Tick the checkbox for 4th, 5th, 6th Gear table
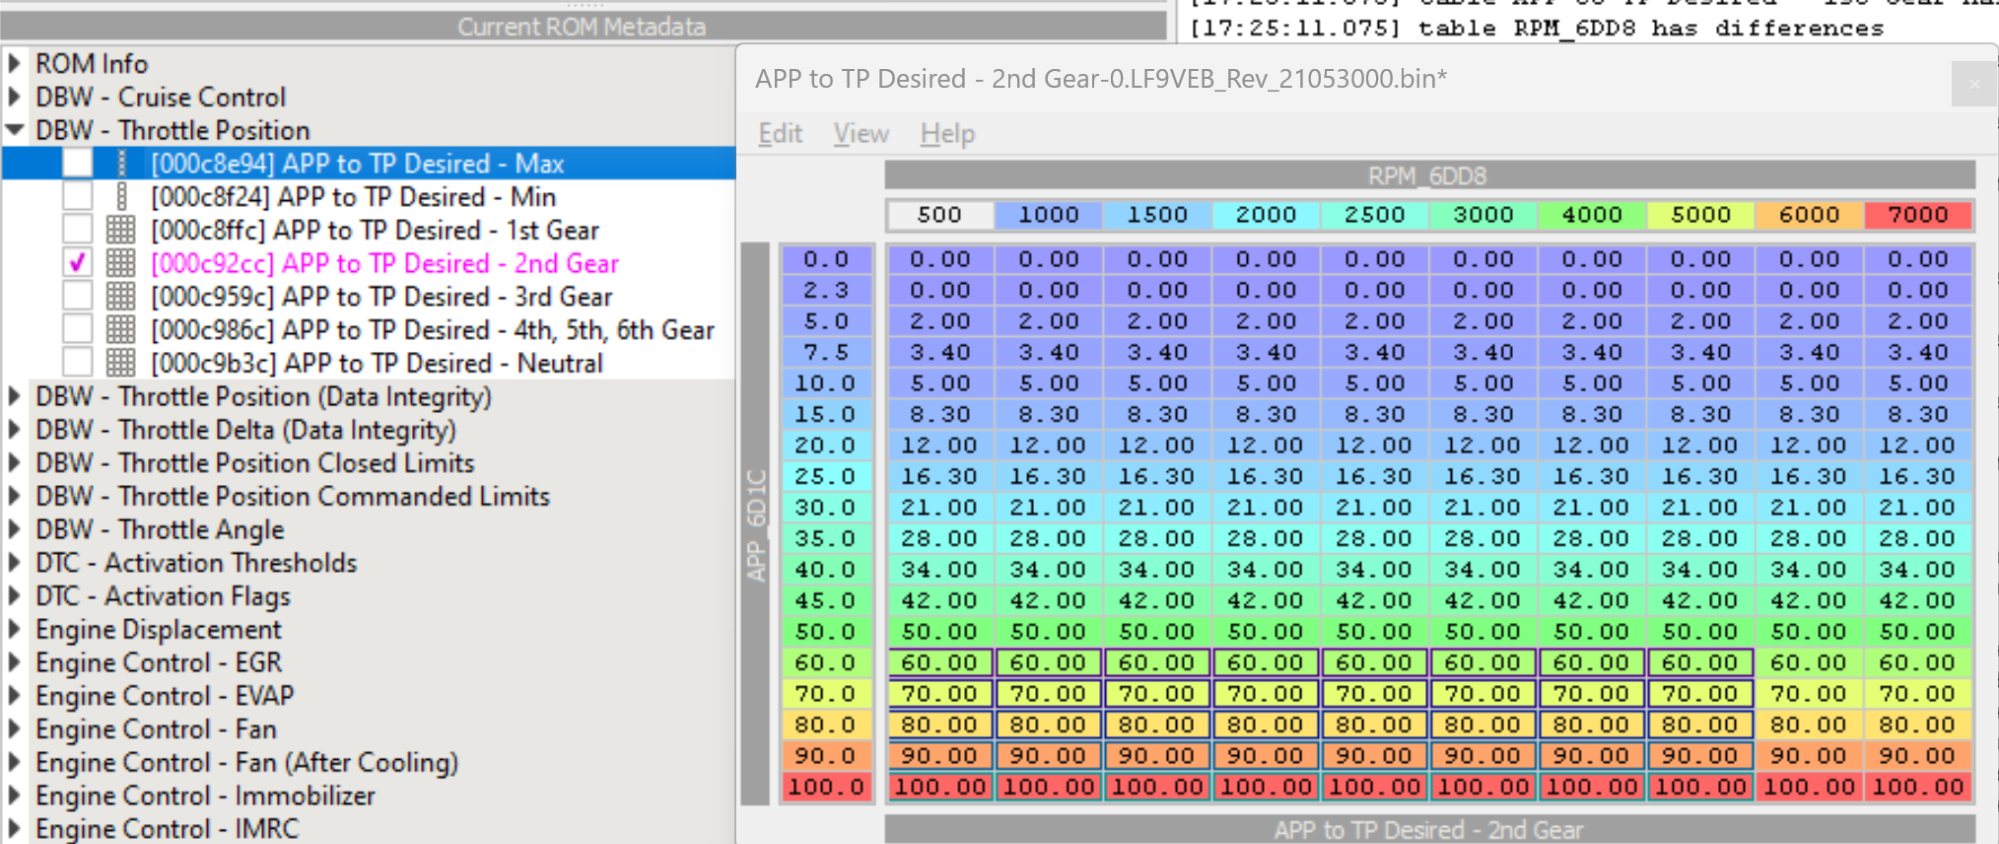Image resolution: width=1999 pixels, height=844 pixels. coord(77,329)
